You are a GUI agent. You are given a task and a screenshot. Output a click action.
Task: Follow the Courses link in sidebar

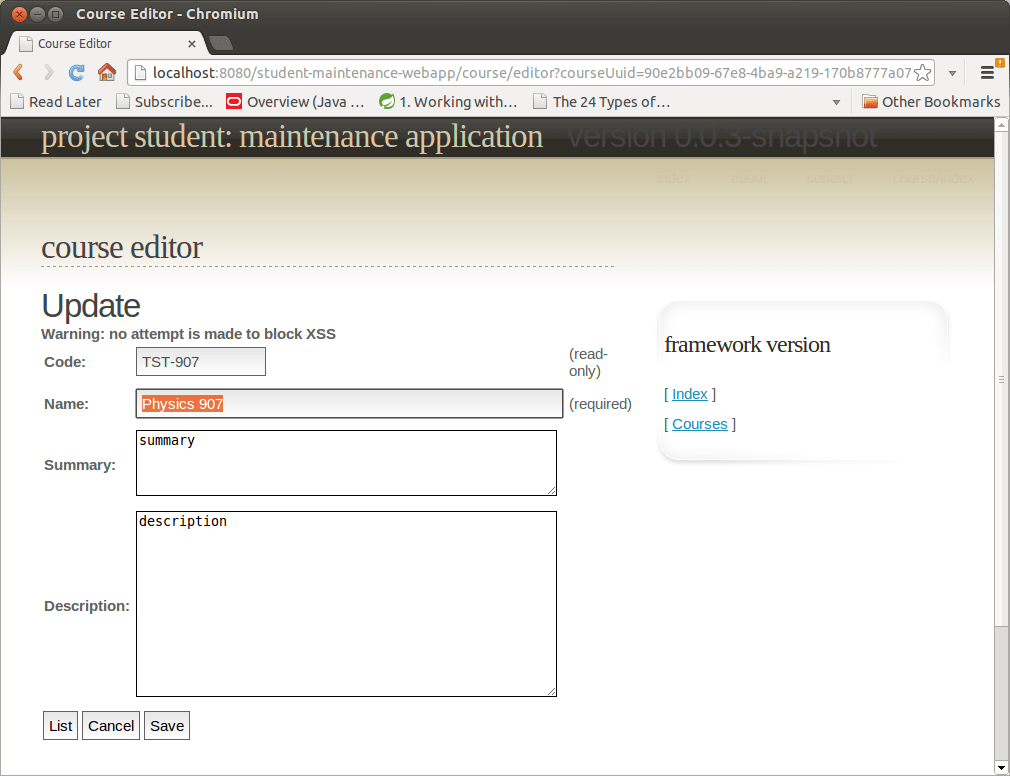(700, 424)
